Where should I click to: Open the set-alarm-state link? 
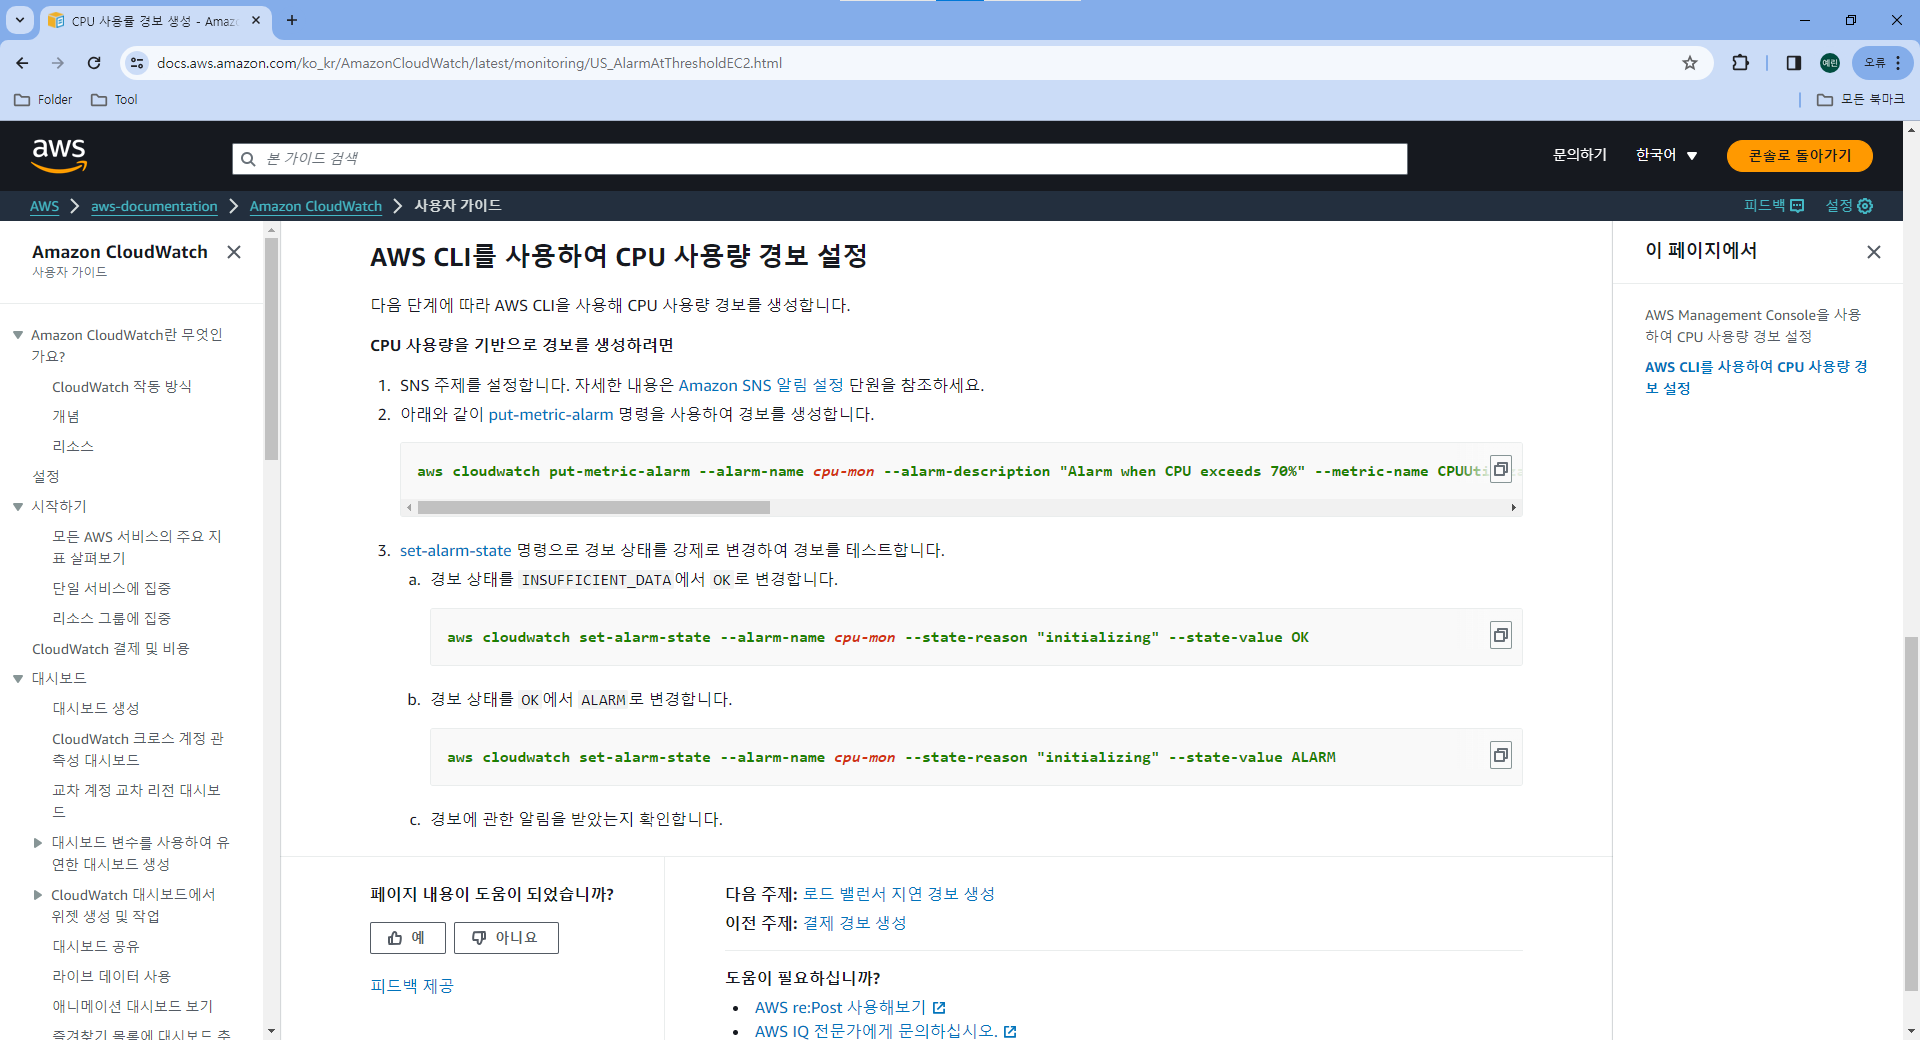tap(456, 550)
